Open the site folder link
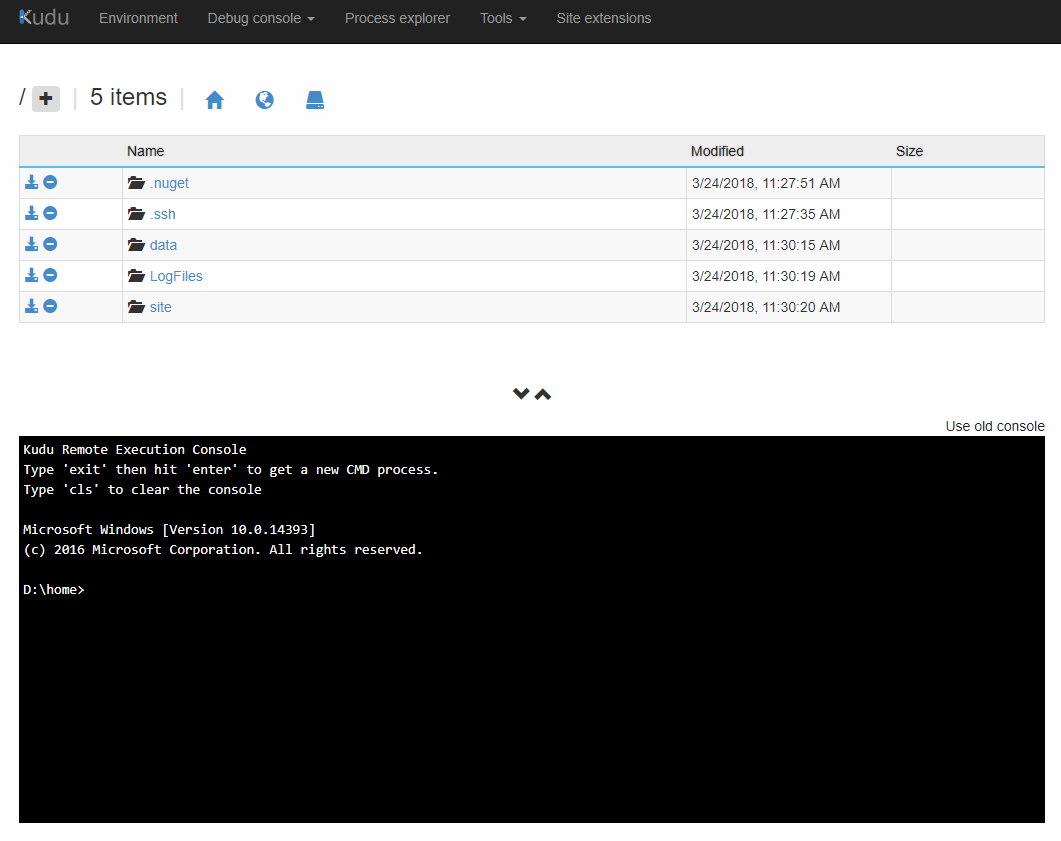Image resolution: width=1061 pixels, height=841 pixels. (160, 307)
